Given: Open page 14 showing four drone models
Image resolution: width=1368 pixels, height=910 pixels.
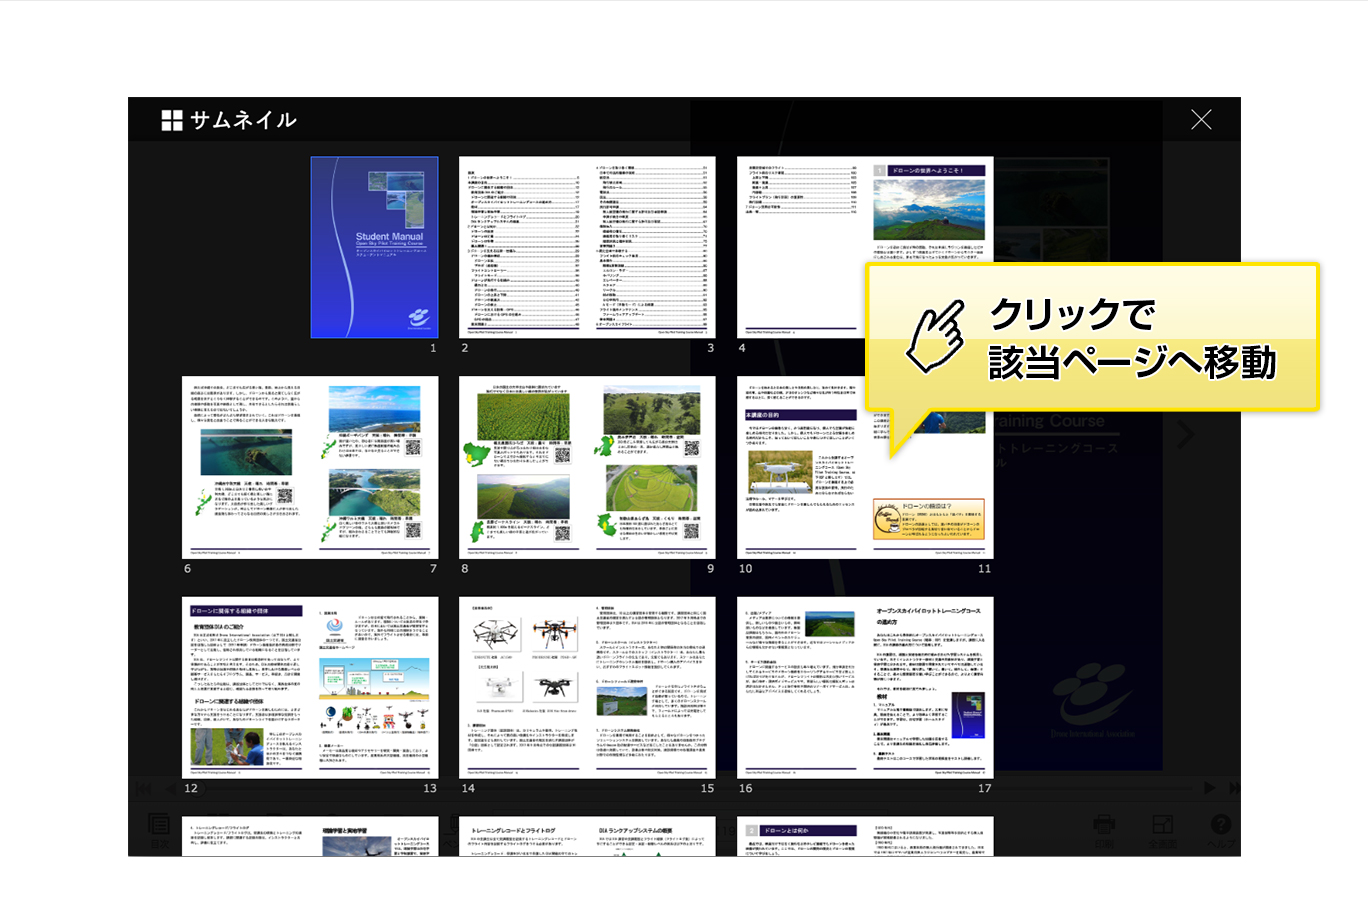Looking at the screenshot, I should [523, 687].
